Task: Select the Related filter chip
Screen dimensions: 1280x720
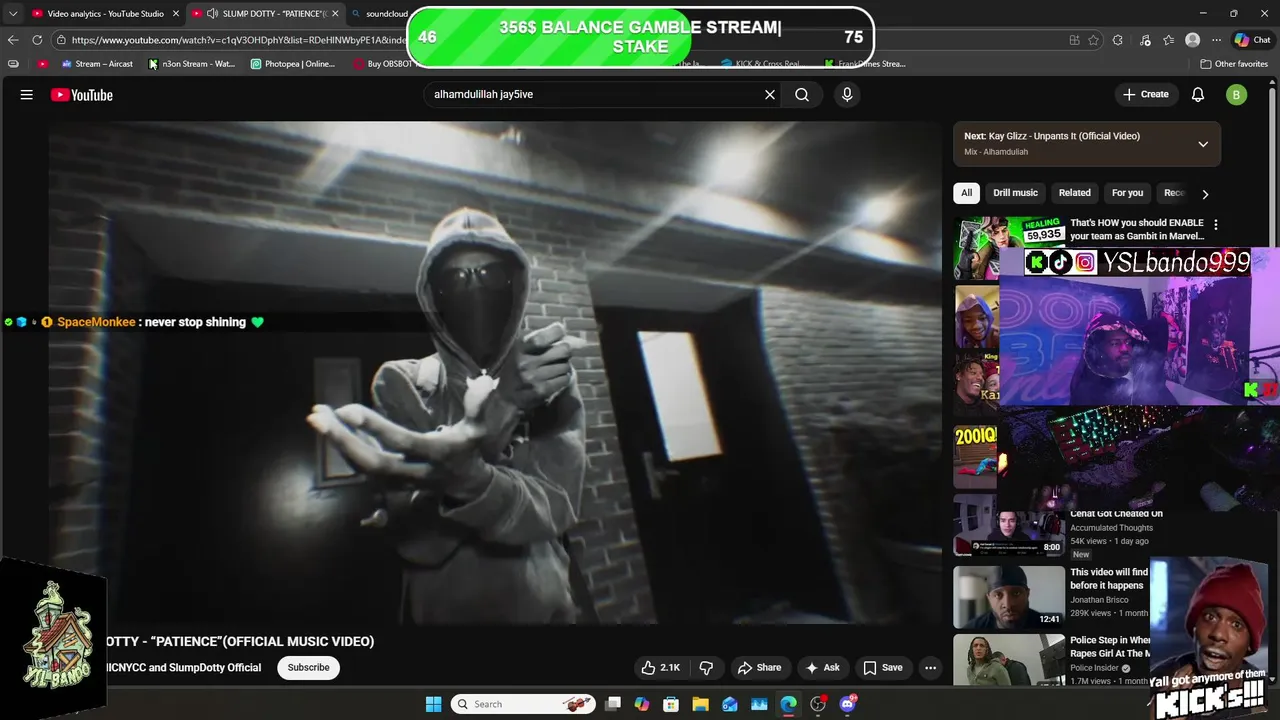Action: 1075,193
